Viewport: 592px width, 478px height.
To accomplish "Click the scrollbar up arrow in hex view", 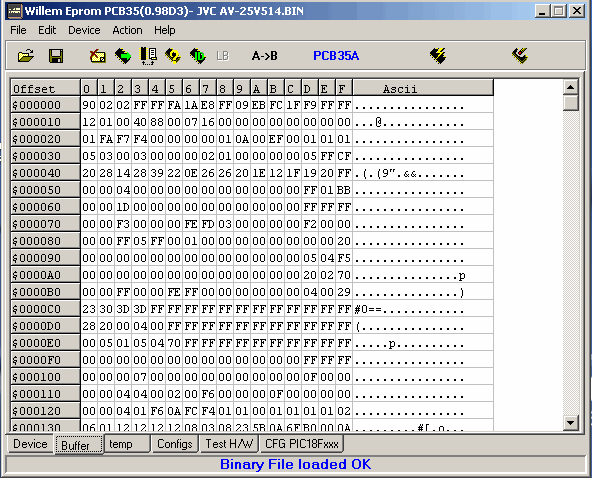I will click(570, 88).
